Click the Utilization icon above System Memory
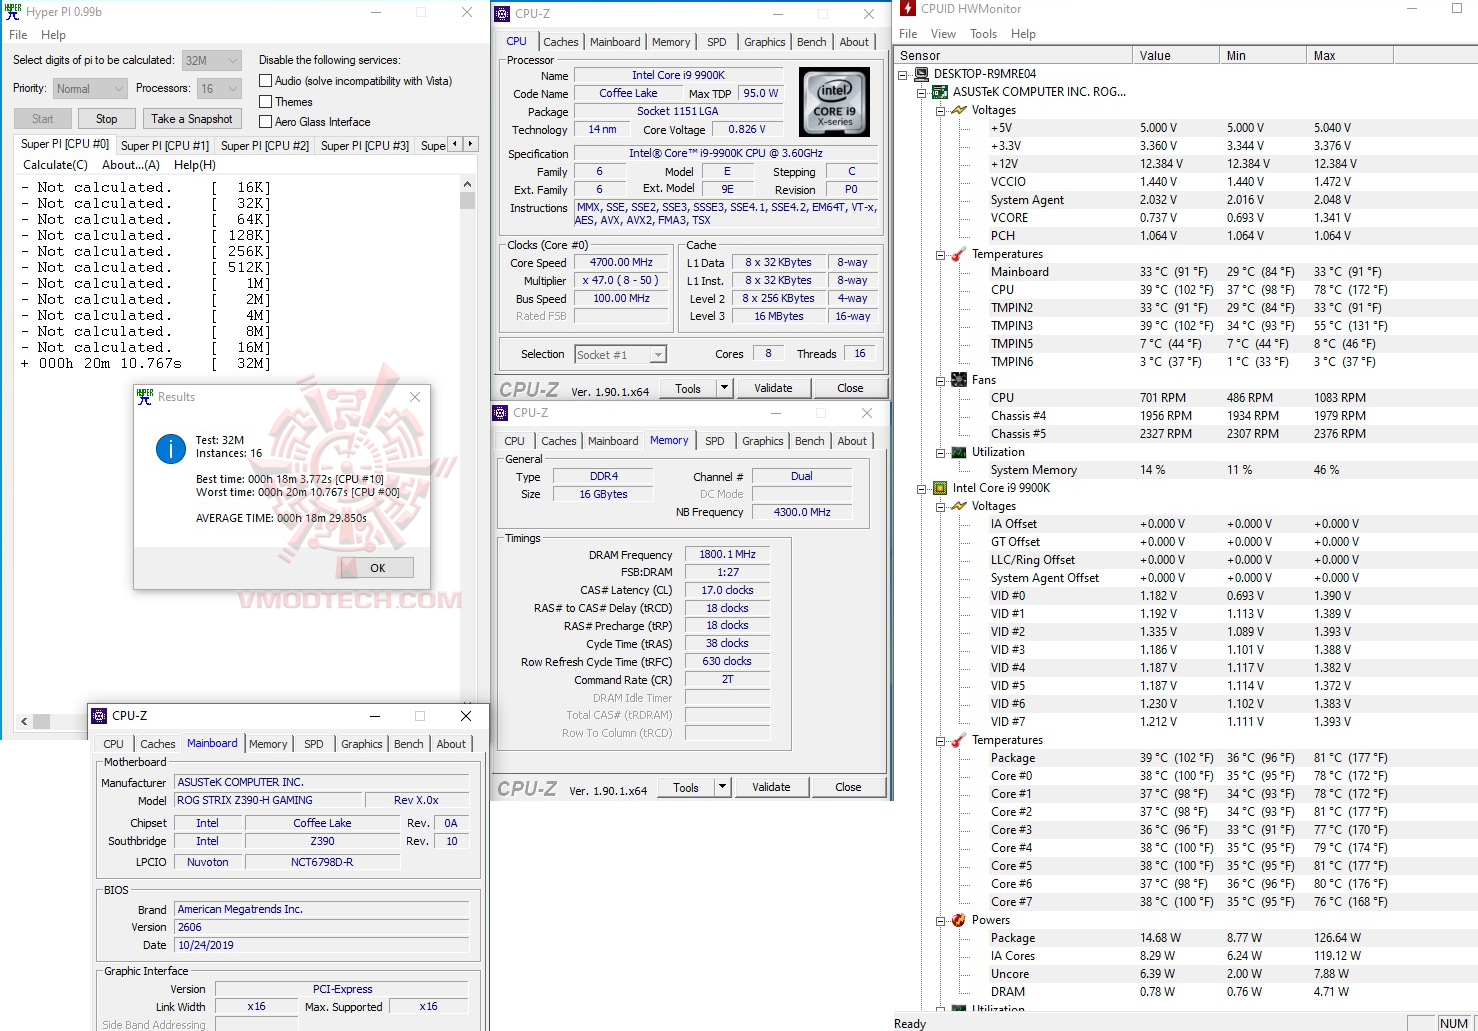Viewport: 1478px width, 1031px height. pos(959,452)
